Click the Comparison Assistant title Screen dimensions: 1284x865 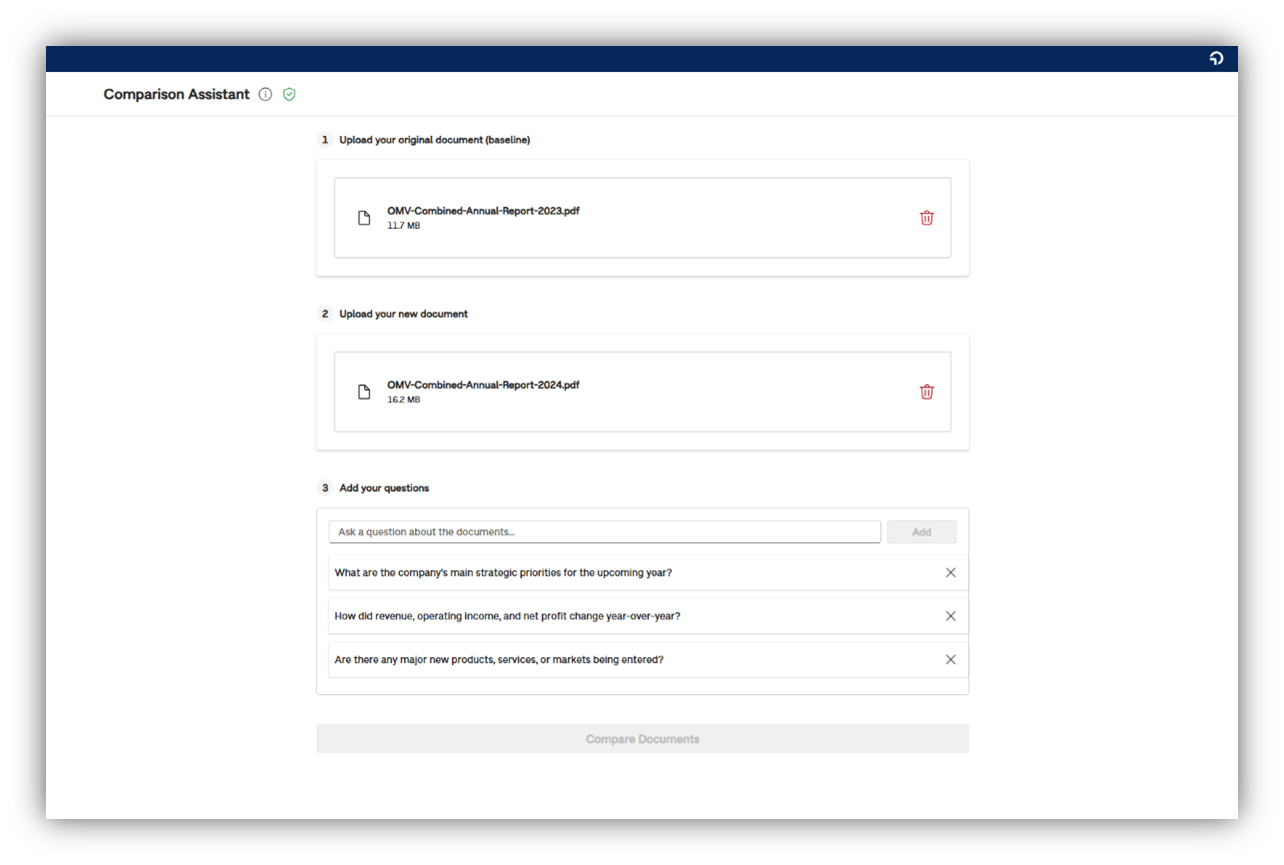pyautogui.click(x=177, y=94)
